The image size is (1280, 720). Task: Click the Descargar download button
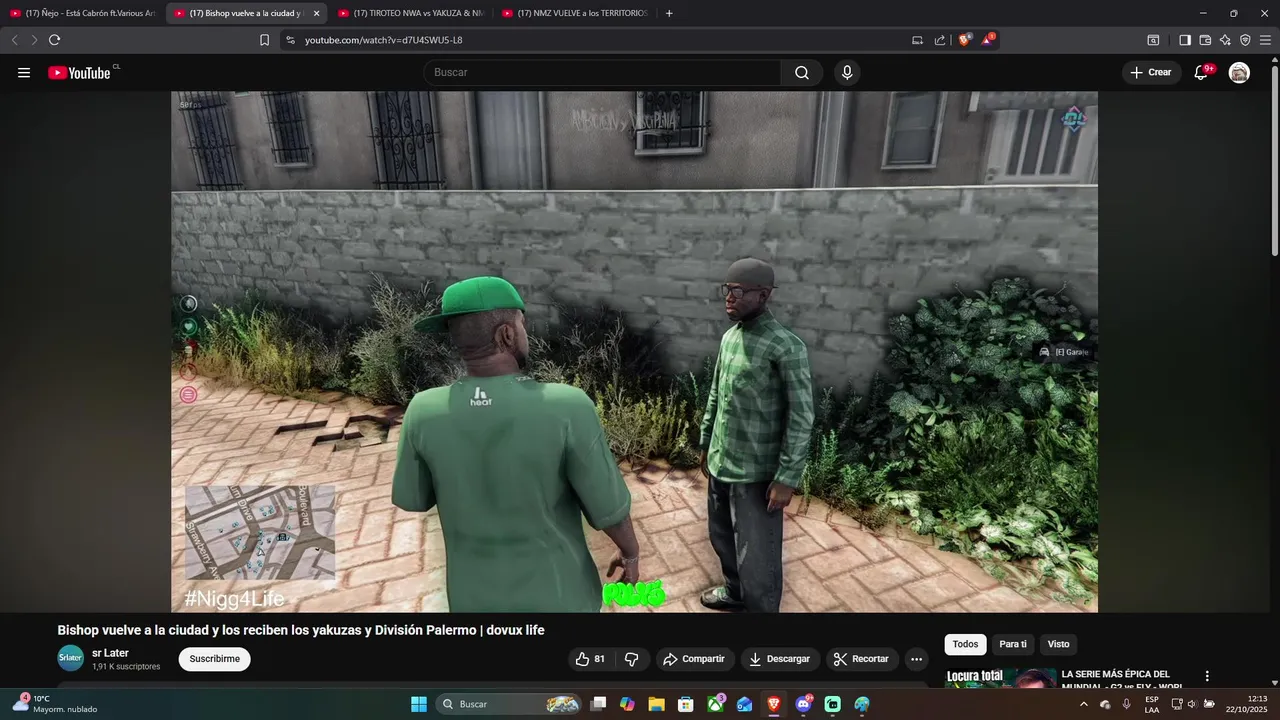[x=779, y=659]
